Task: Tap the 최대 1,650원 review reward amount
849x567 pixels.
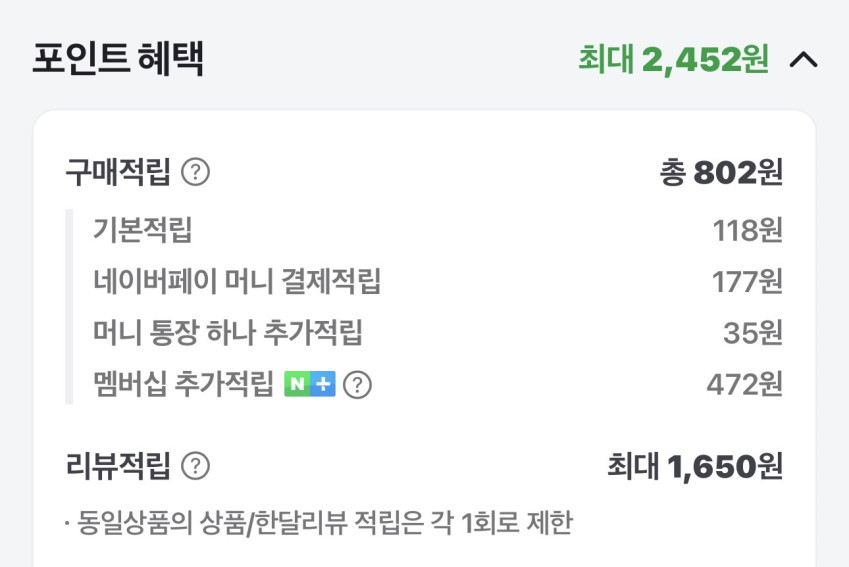Action: pyautogui.click(x=694, y=466)
